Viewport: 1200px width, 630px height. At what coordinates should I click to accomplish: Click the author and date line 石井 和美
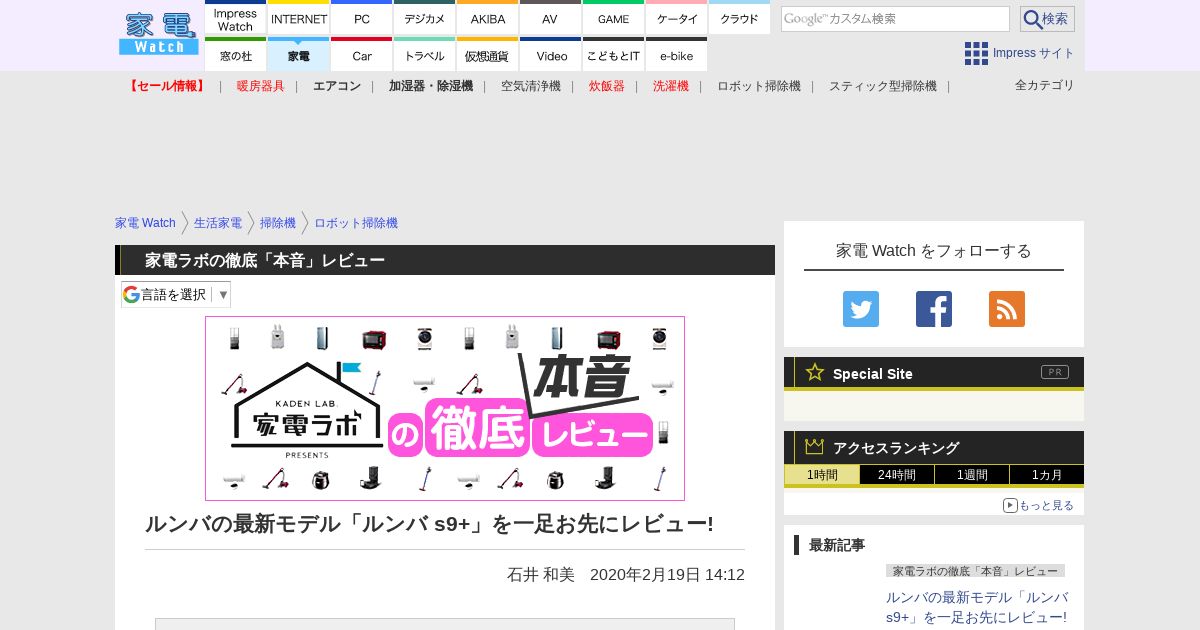pyautogui.click(x=626, y=574)
